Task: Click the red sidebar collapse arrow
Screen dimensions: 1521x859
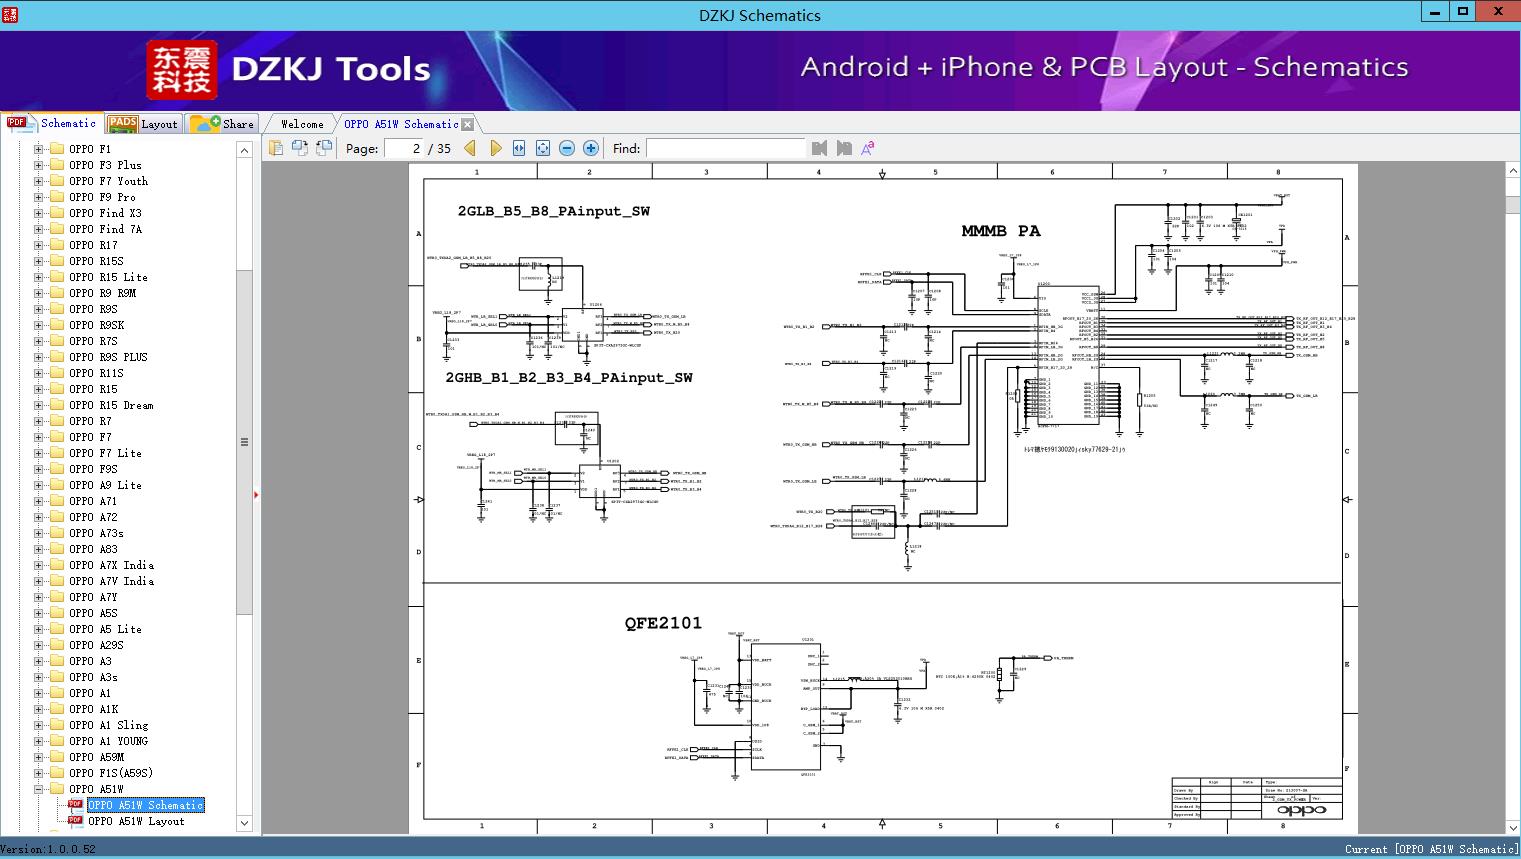Action: [x=257, y=494]
